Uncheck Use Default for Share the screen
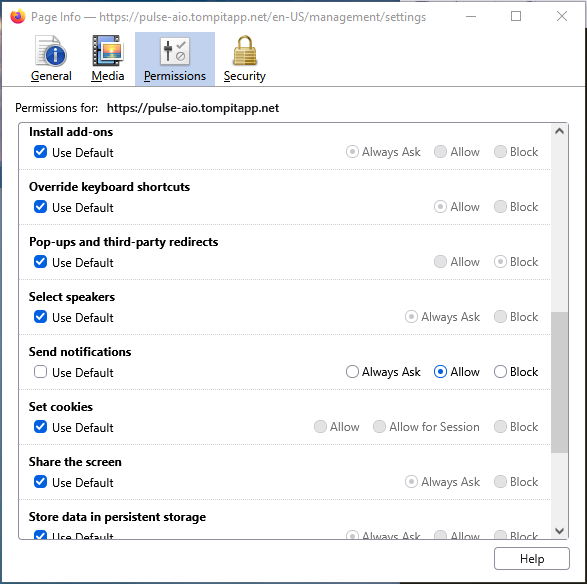Image resolution: width=587 pixels, height=584 pixels. click(40, 482)
